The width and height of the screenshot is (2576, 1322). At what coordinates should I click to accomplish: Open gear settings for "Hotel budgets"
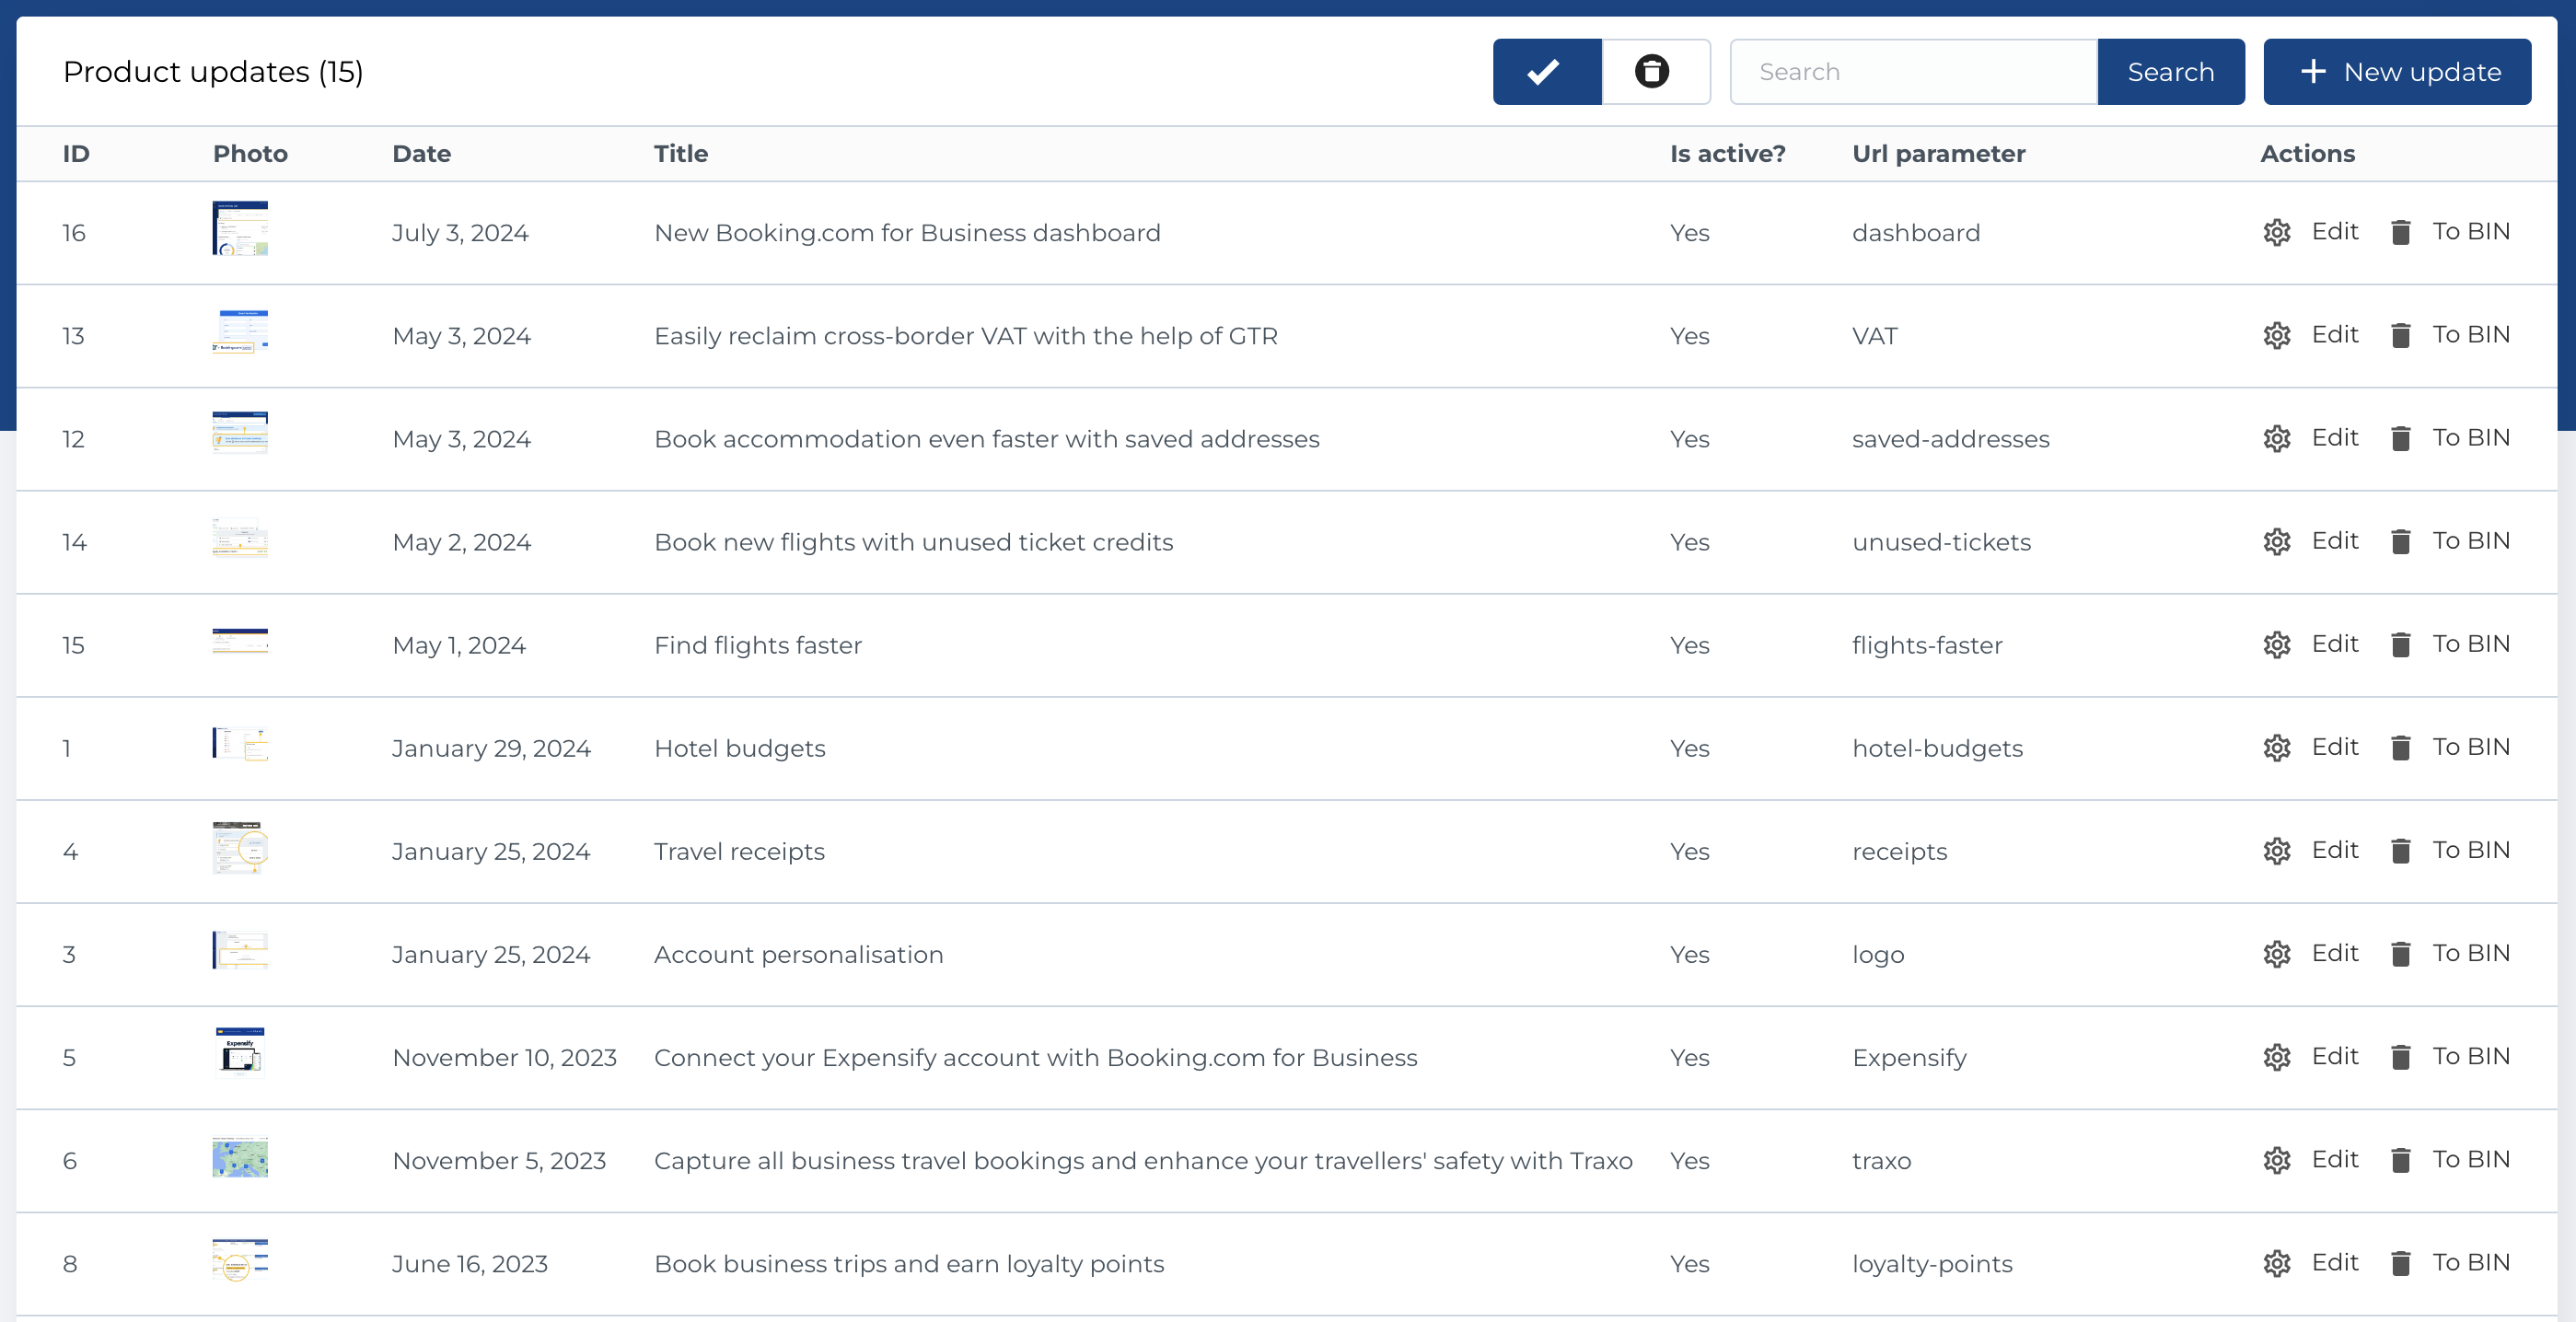(2277, 748)
